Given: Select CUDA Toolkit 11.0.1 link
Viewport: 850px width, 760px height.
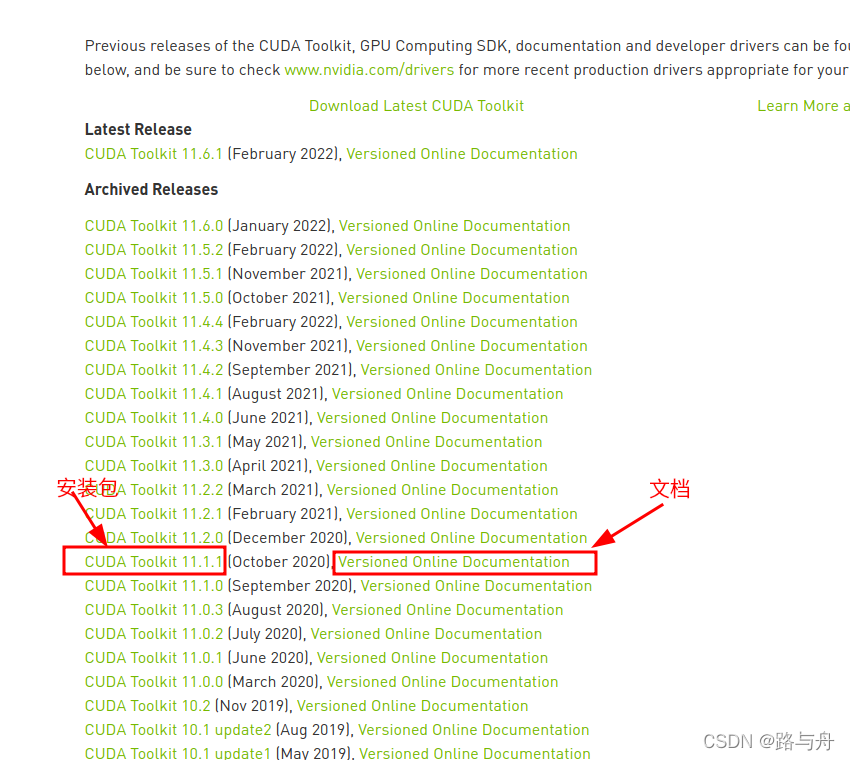Looking at the screenshot, I should click(154, 658).
